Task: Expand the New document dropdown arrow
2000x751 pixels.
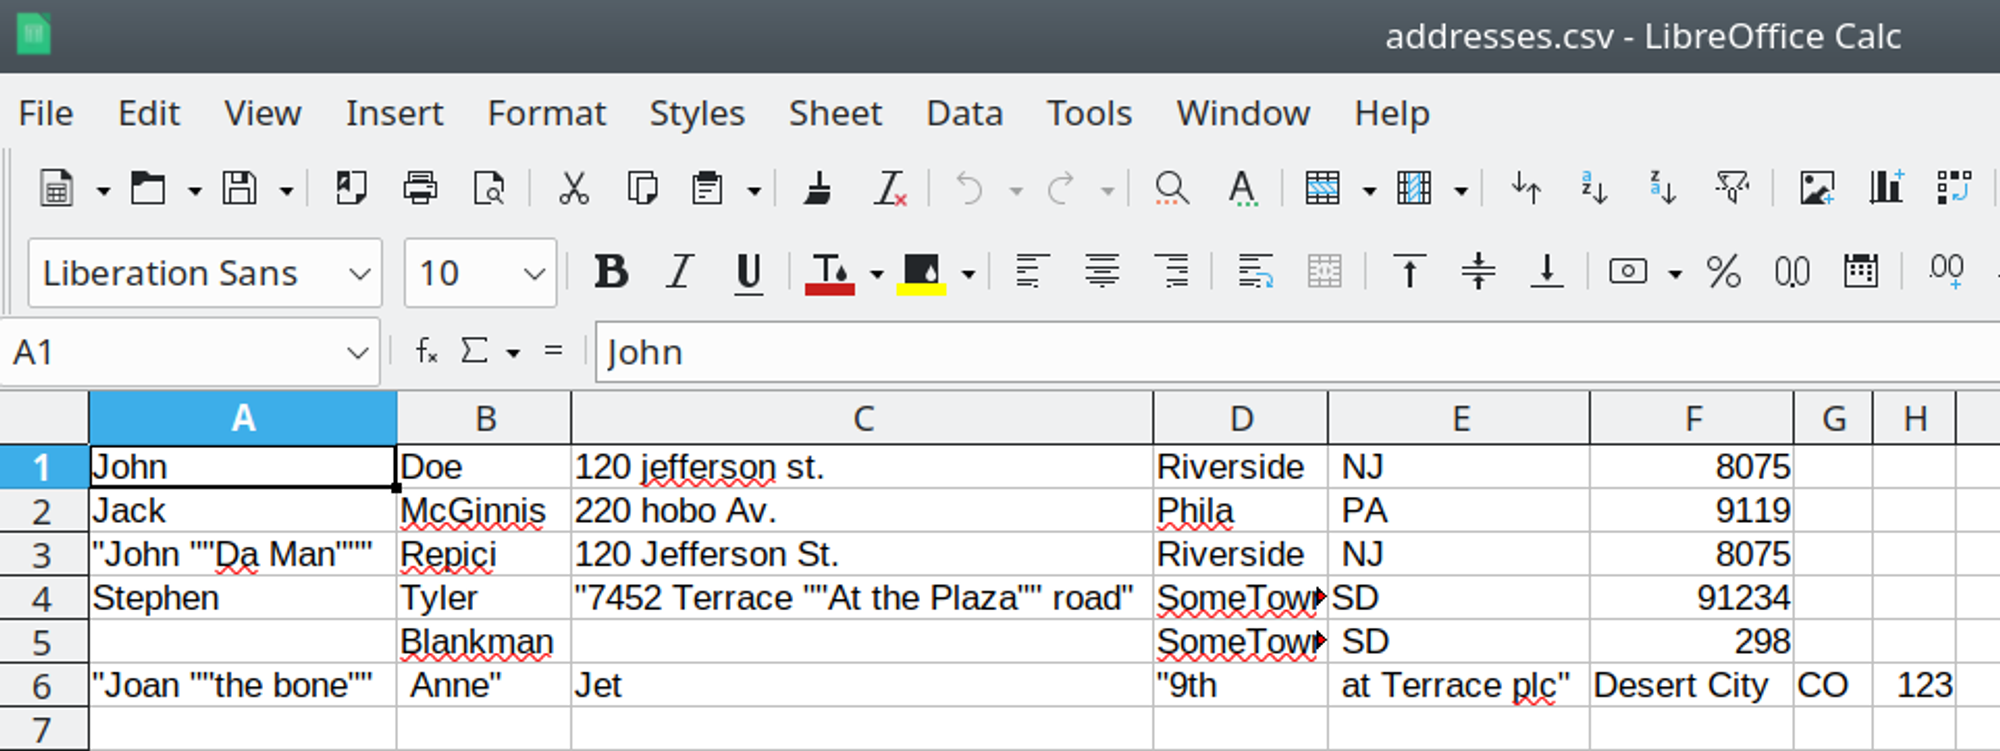Action: pyautogui.click(x=102, y=190)
